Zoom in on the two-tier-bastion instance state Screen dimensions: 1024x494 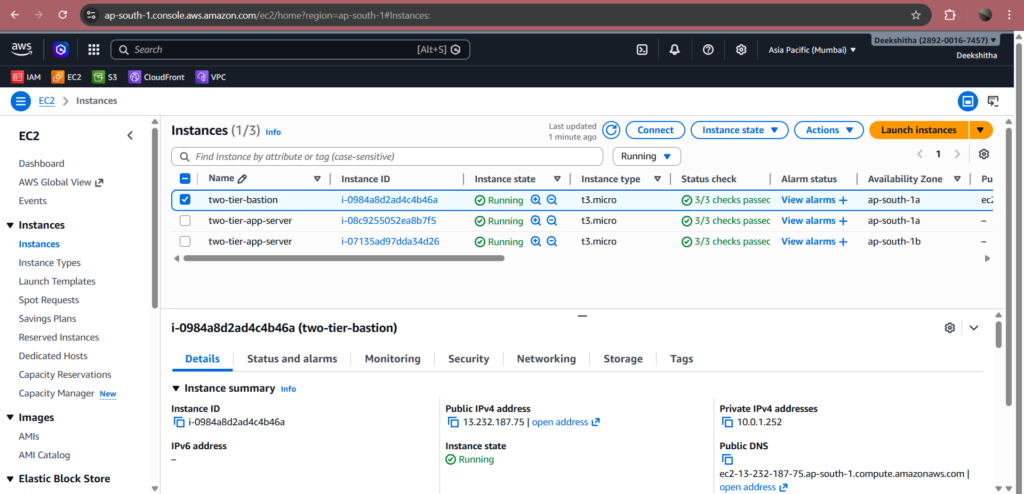[x=536, y=200]
